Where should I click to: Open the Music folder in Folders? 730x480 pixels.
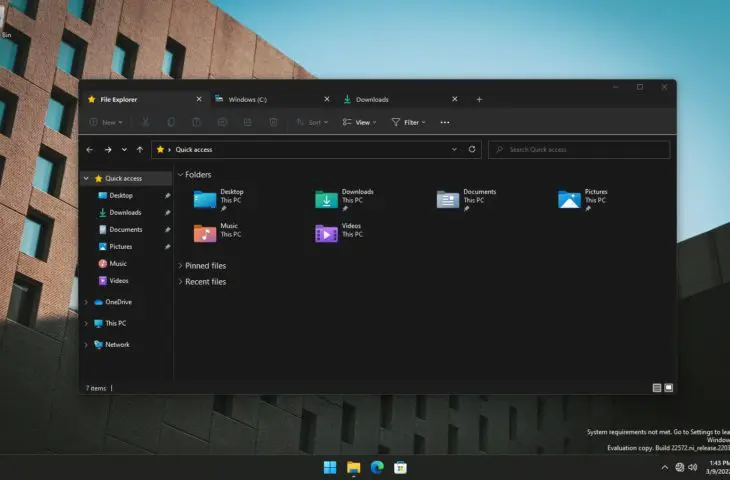pyautogui.click(x=205, y=233)
